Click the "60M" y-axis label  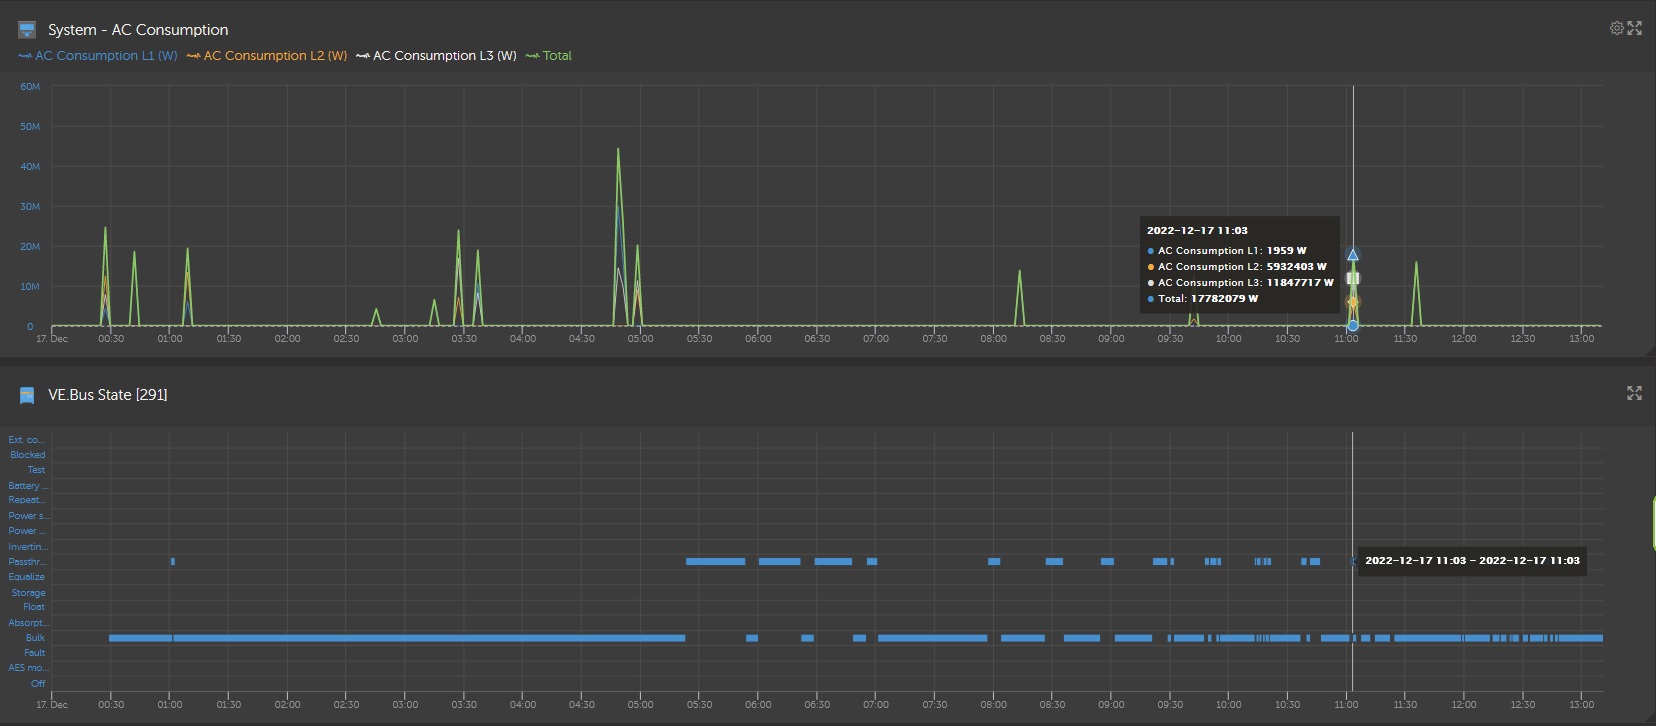tap(30, 87)
